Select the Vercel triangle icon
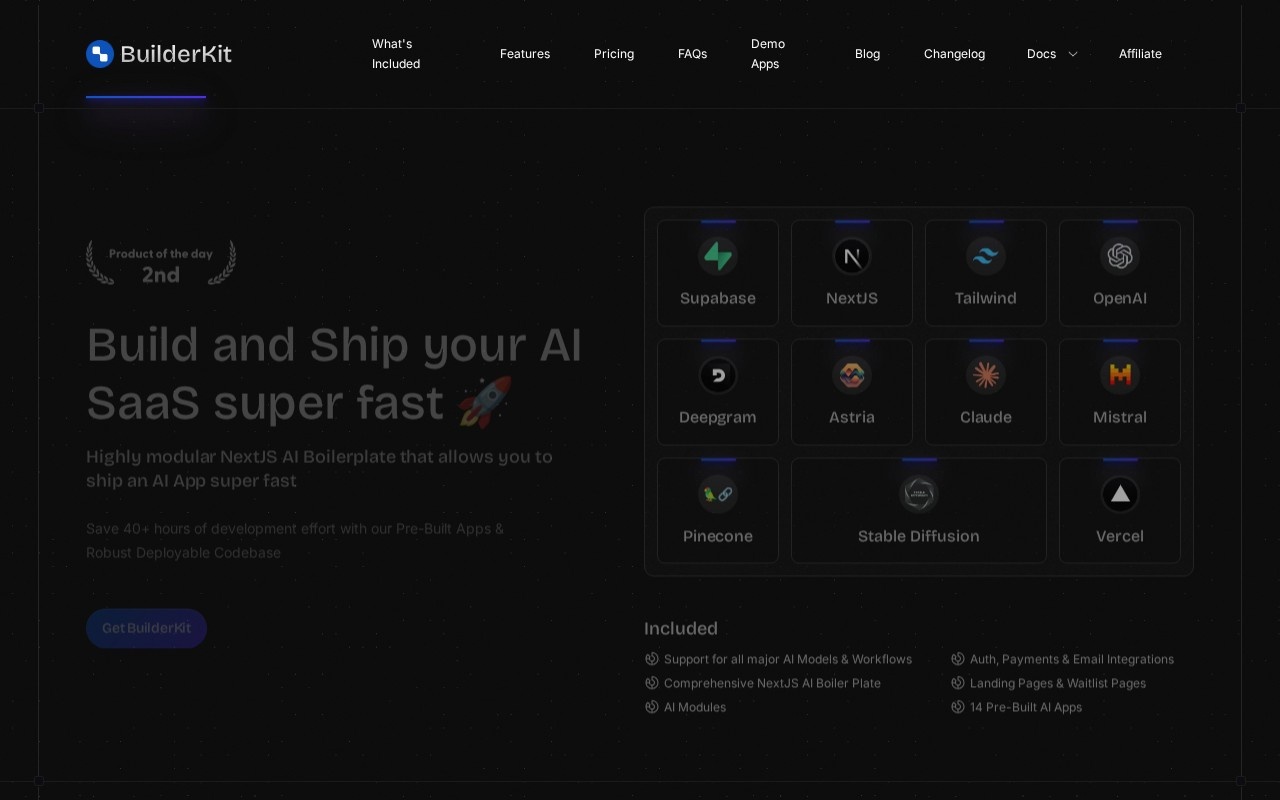Screen dimensions: 1280x800 point(1120,495)
